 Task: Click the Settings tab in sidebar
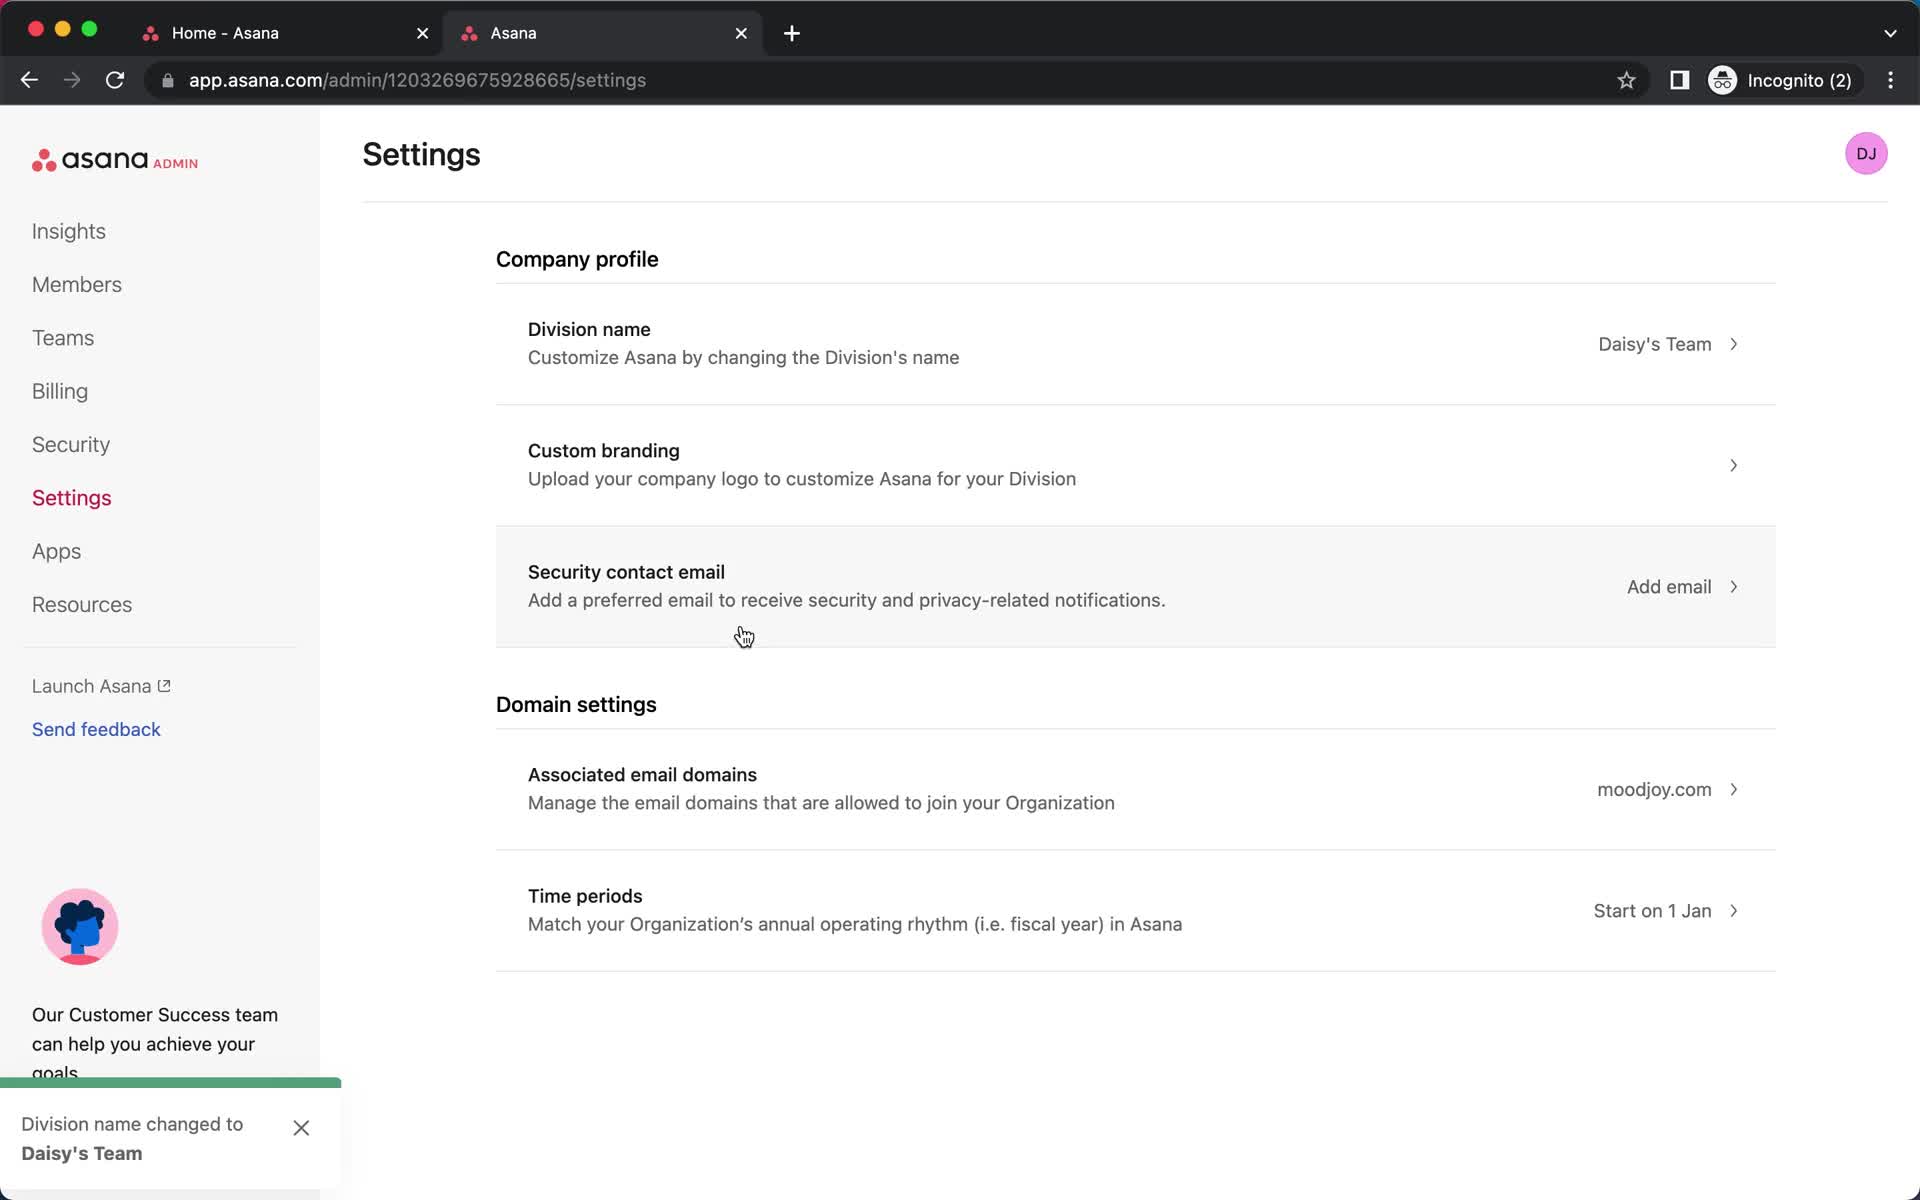pyautogui.click(x=72, y=498)
